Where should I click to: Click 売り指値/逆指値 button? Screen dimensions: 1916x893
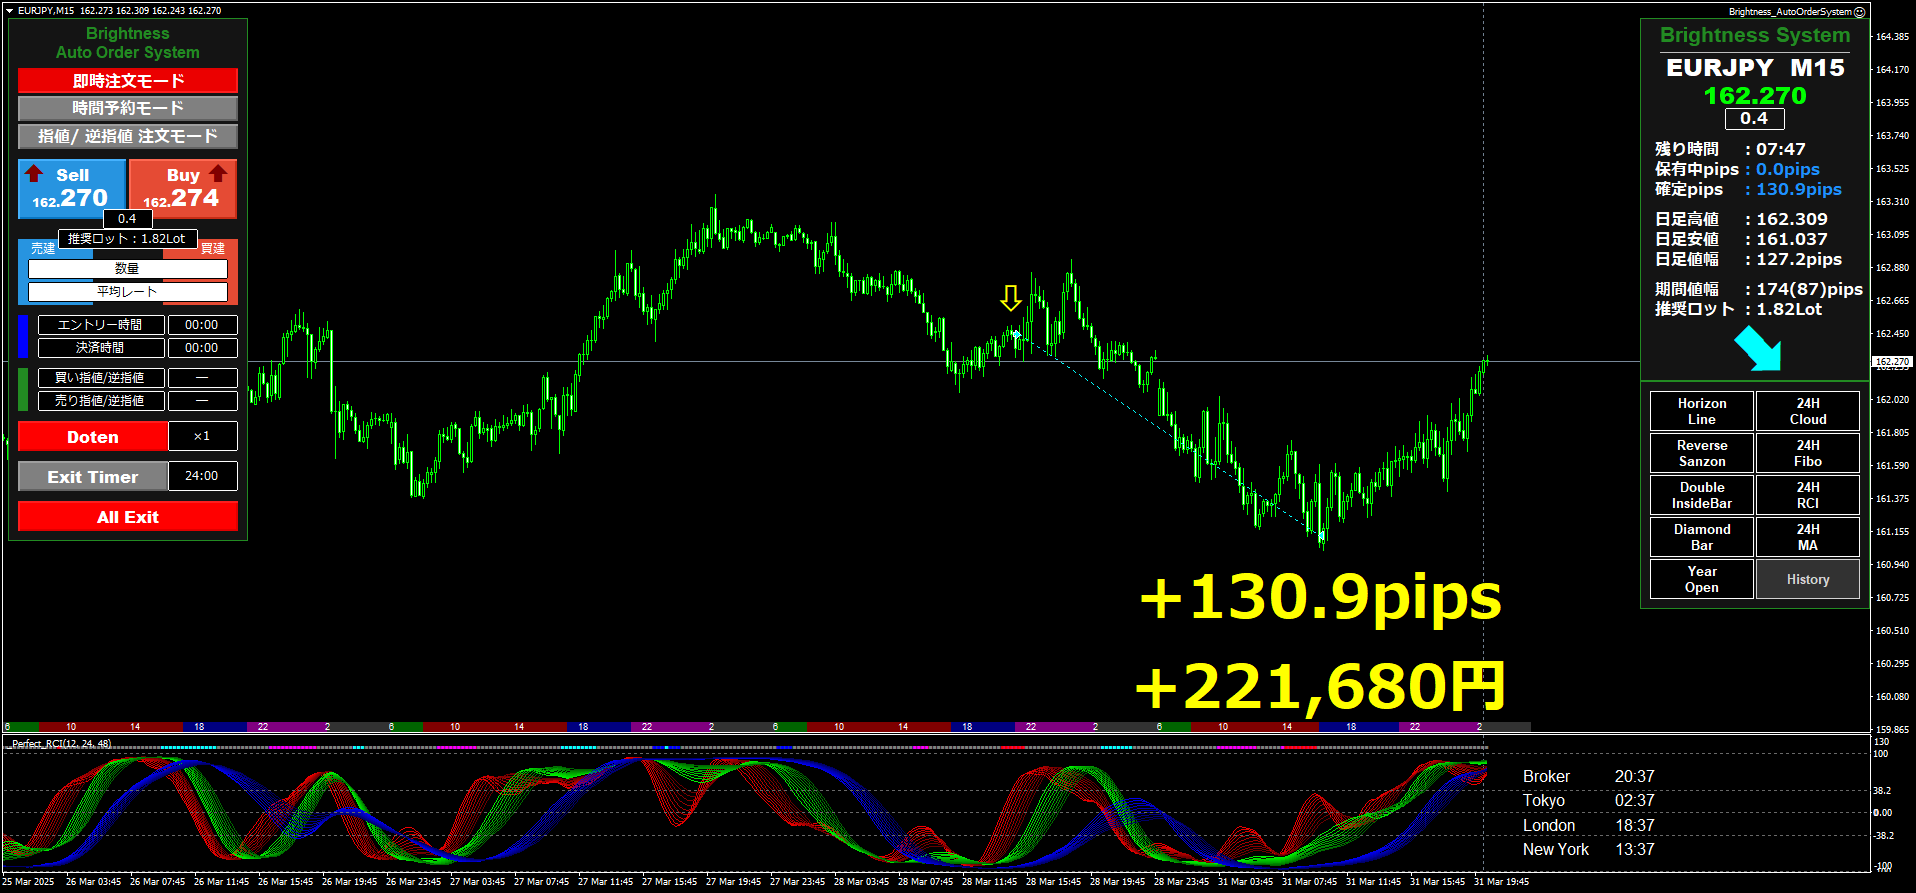(101, 401)
